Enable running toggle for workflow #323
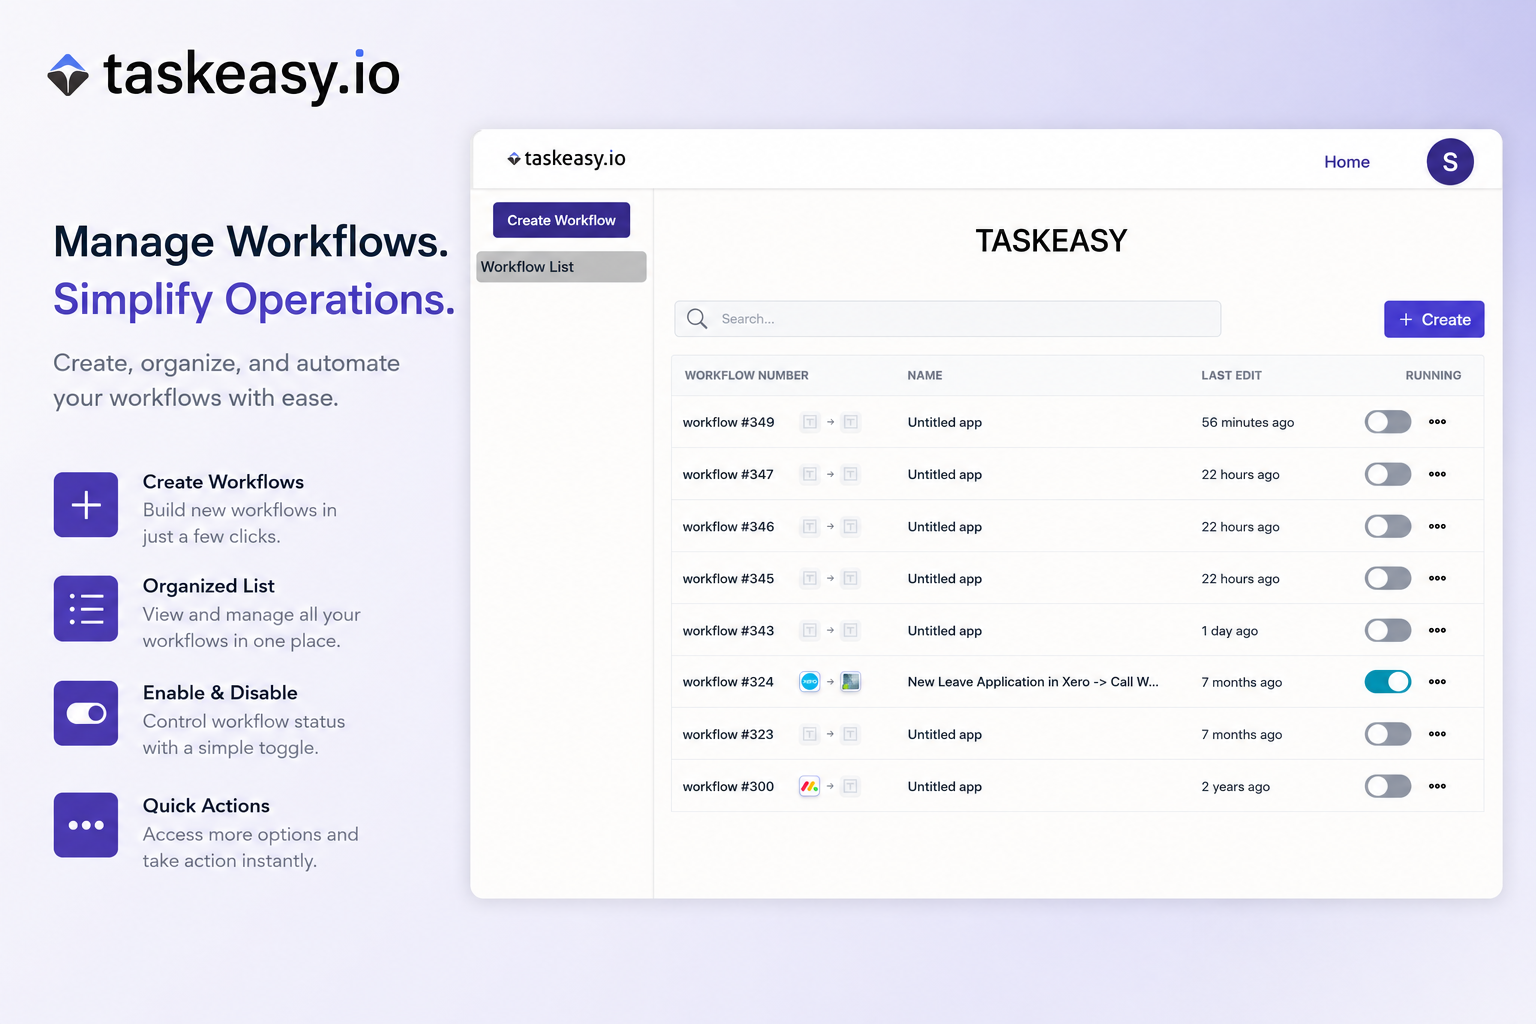Viewport: 1536px width, 1024px height. click(1388, 734)
